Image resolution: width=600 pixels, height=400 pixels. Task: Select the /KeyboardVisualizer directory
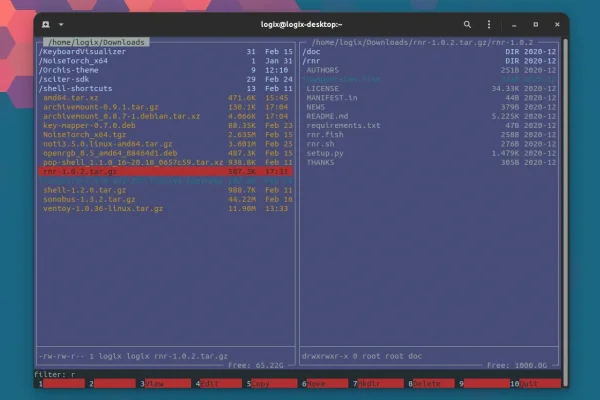[x=165, y=51]
